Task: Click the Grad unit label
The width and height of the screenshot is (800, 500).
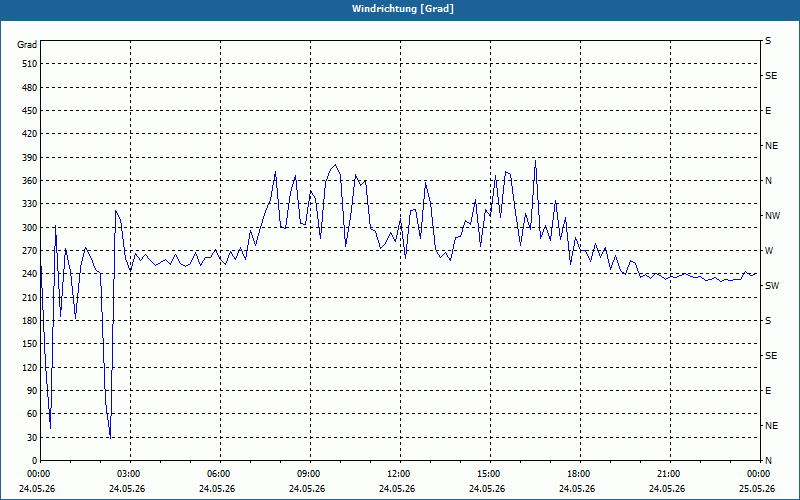Action: click(x=27, y=45)
